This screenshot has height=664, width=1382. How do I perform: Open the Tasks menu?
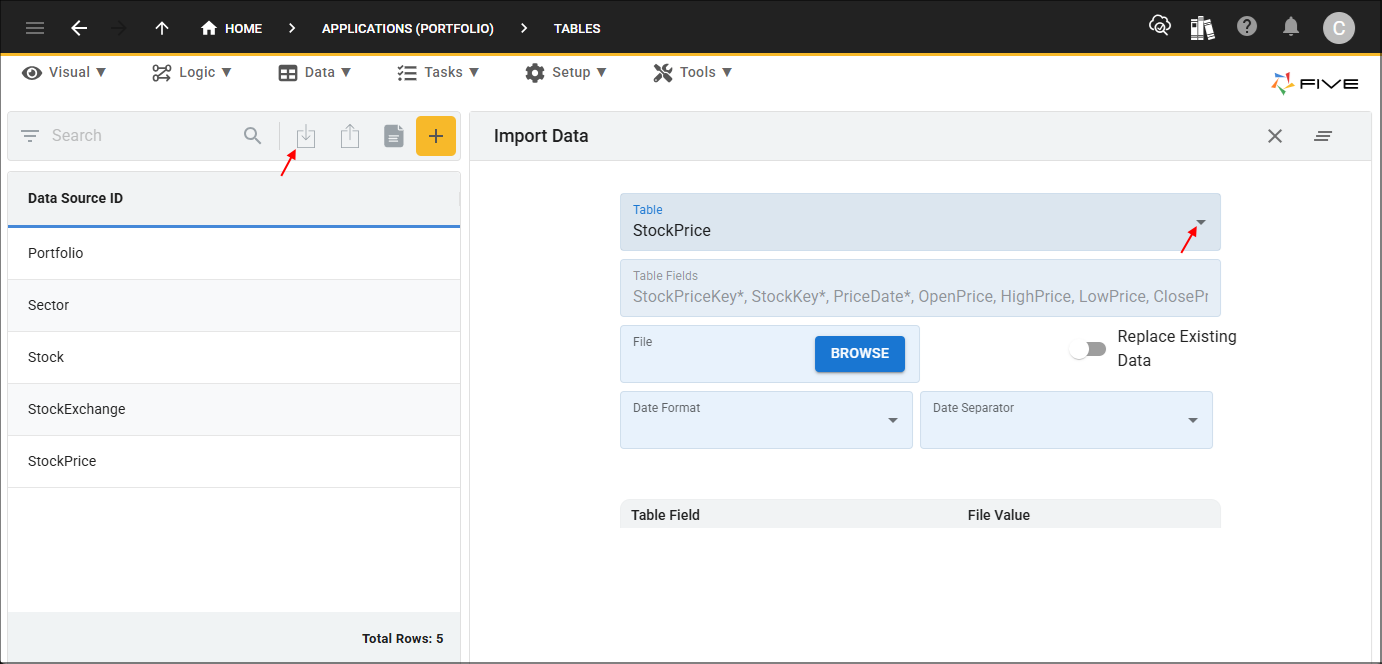click(438, 72)
